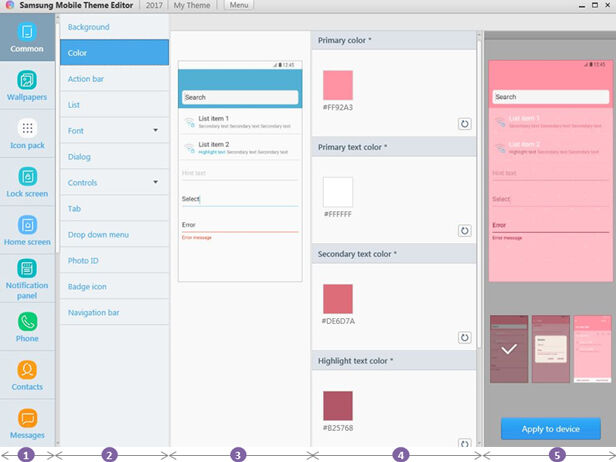Open the Dialog settings
The width and height of the screenshot is (616, 462).
click(x=114, y=156)
